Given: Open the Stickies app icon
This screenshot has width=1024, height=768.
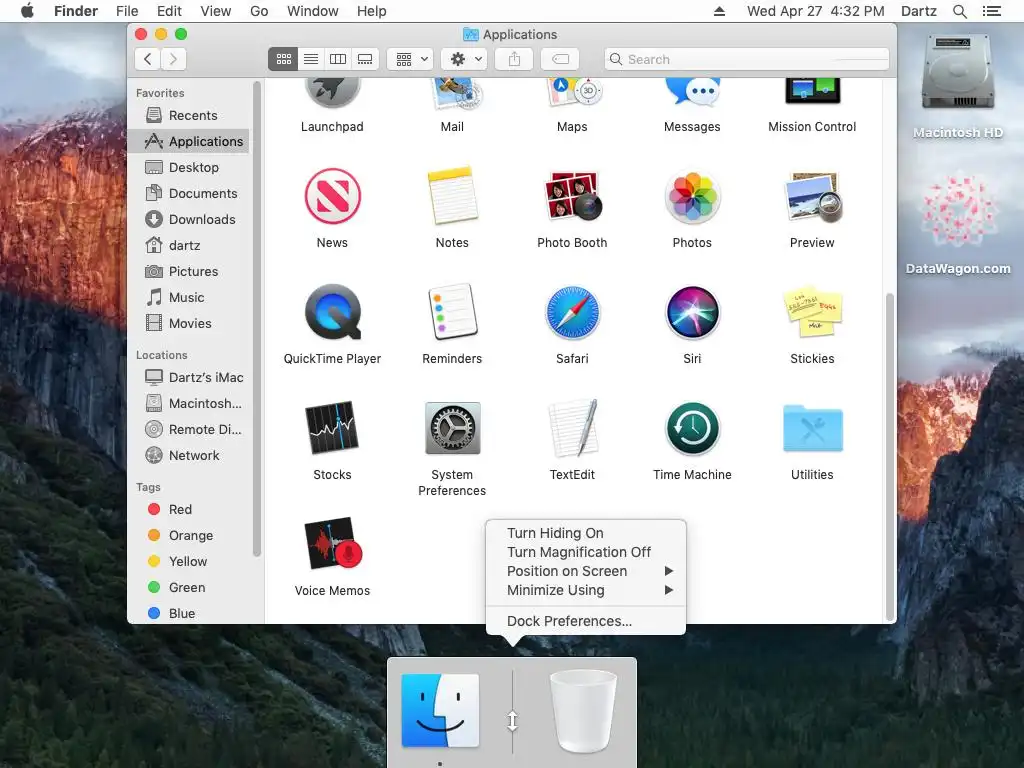Looking at the screenshot, I should click(x=812, y=311).
